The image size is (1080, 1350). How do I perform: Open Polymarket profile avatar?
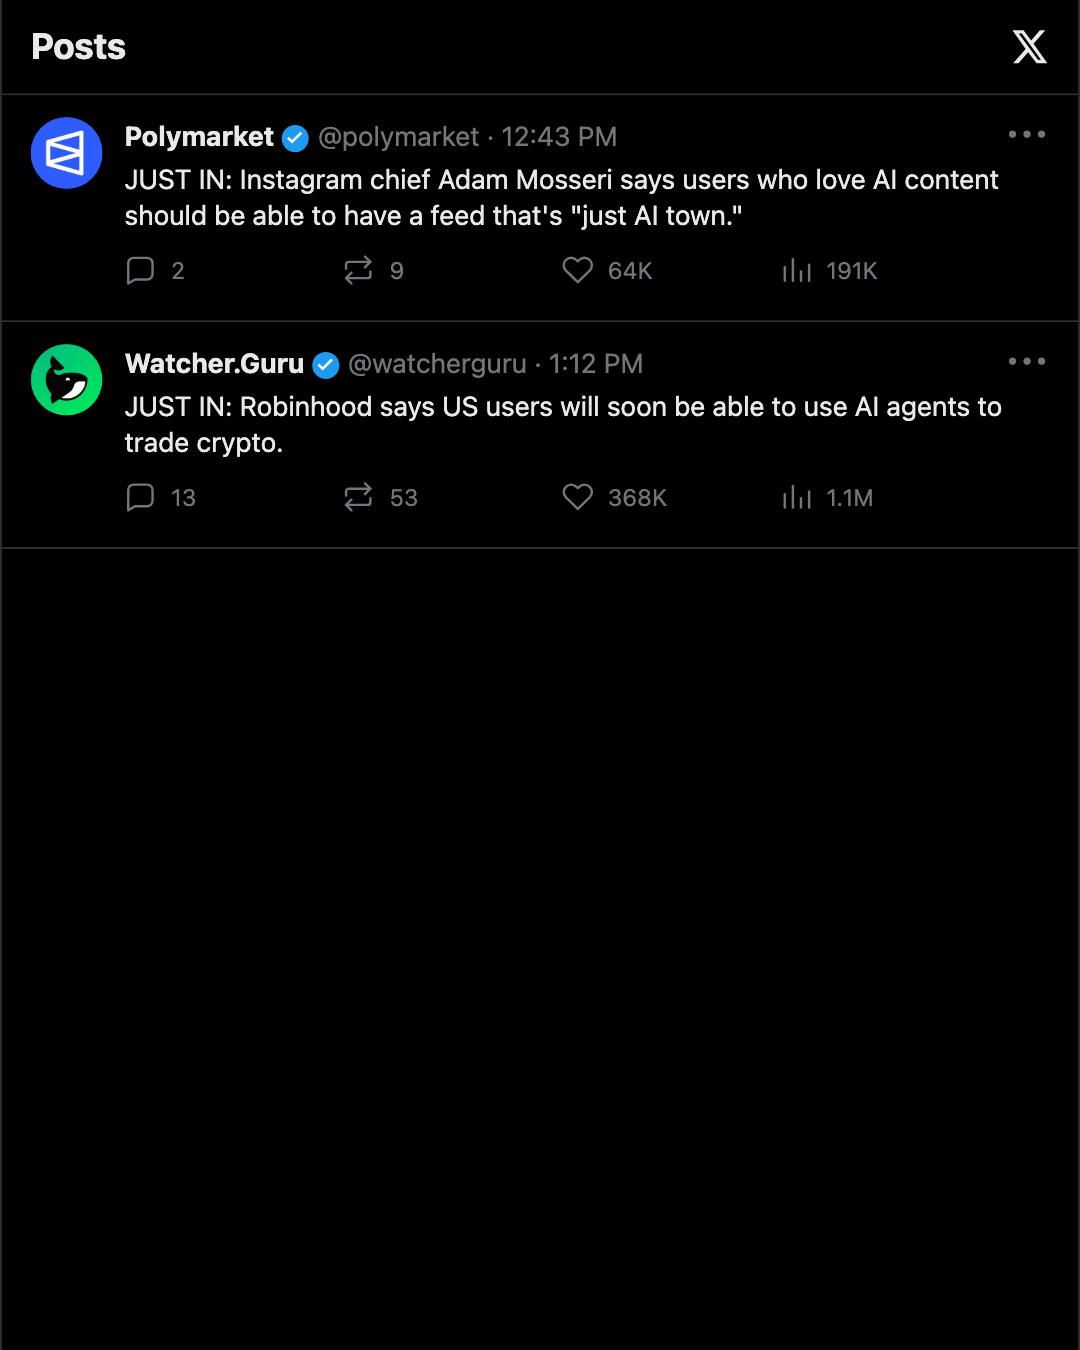pos(67,153)
